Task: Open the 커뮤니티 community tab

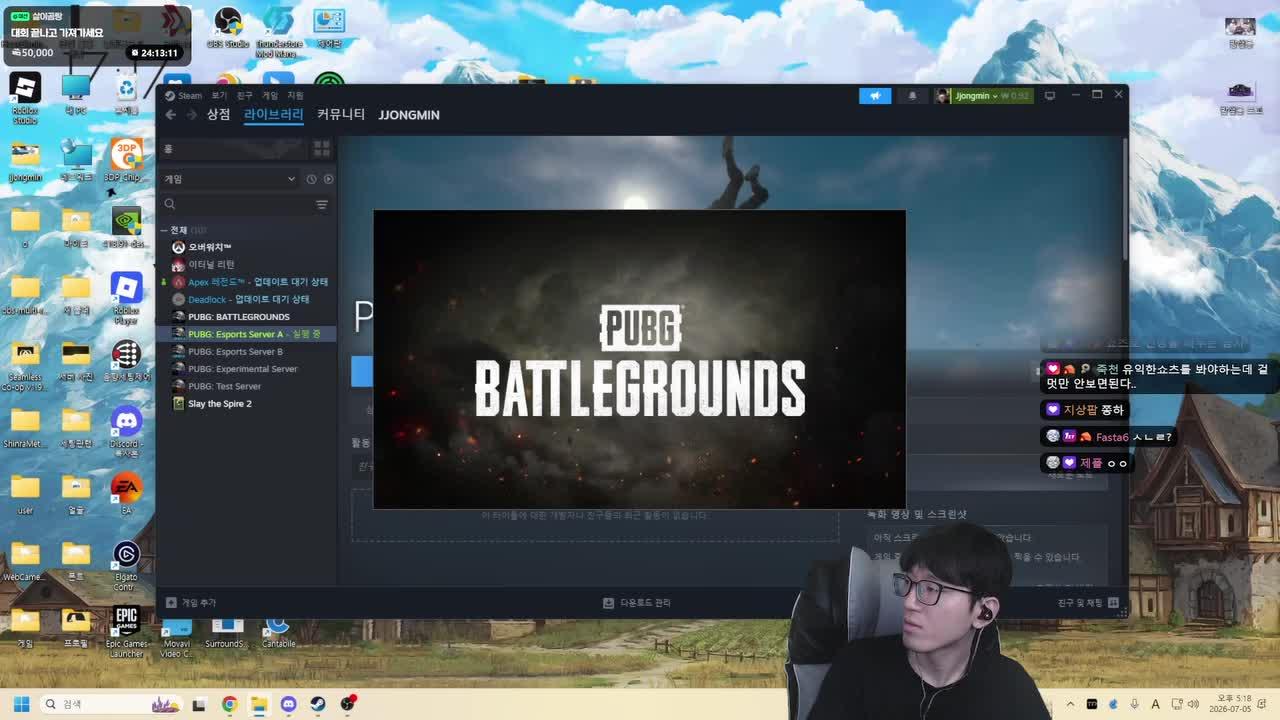Action: (x=341, y=114)
